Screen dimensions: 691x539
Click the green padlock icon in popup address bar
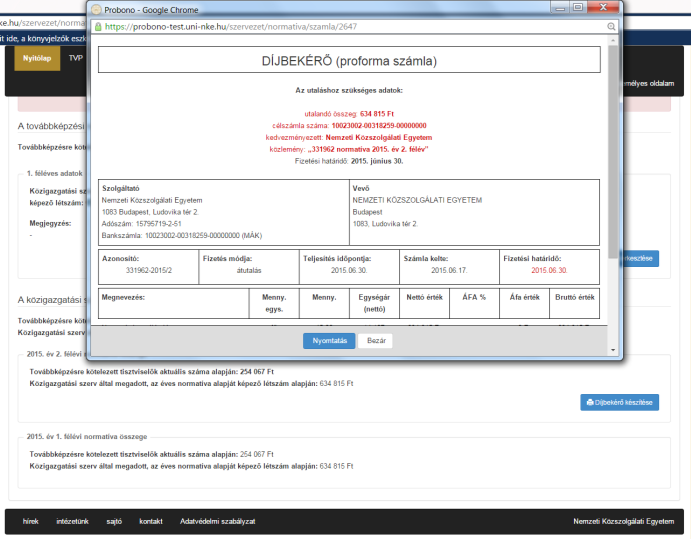[x=98, y=26]
